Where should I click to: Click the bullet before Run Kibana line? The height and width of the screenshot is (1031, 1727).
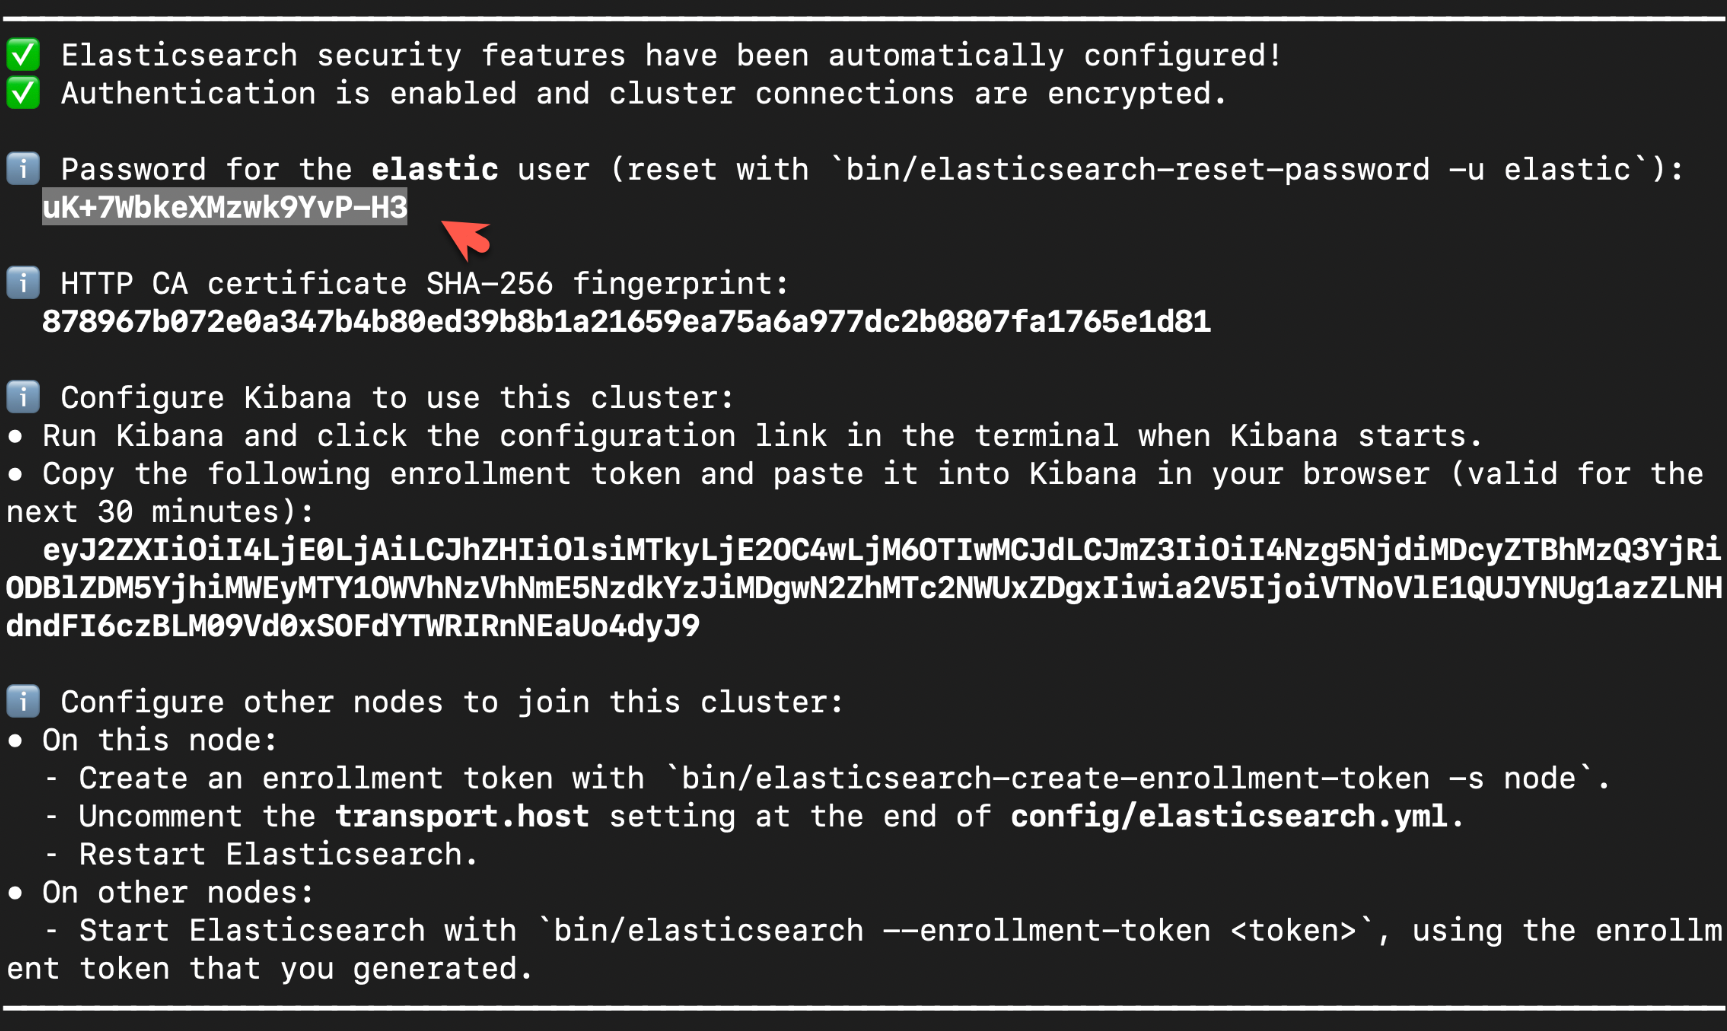coord(15,436)
